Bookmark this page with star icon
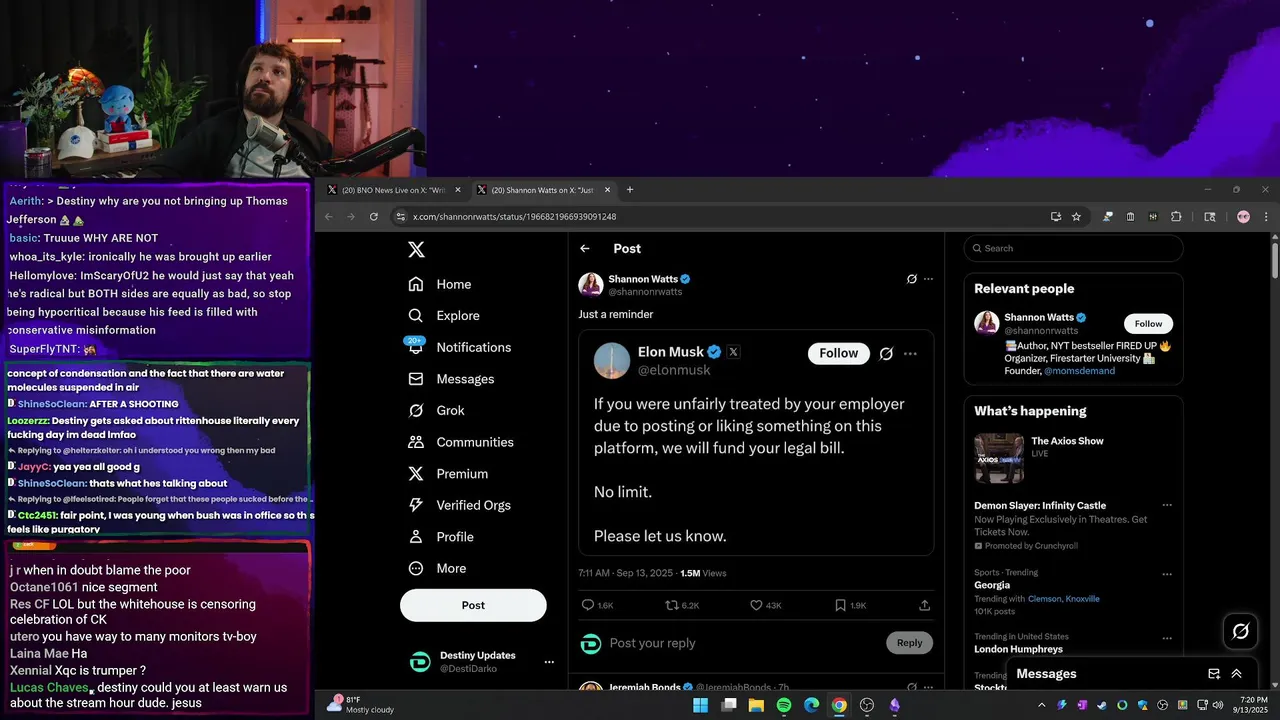Image resolution: width=1280 pixels, height=720 pixels. pos(1076,216)
